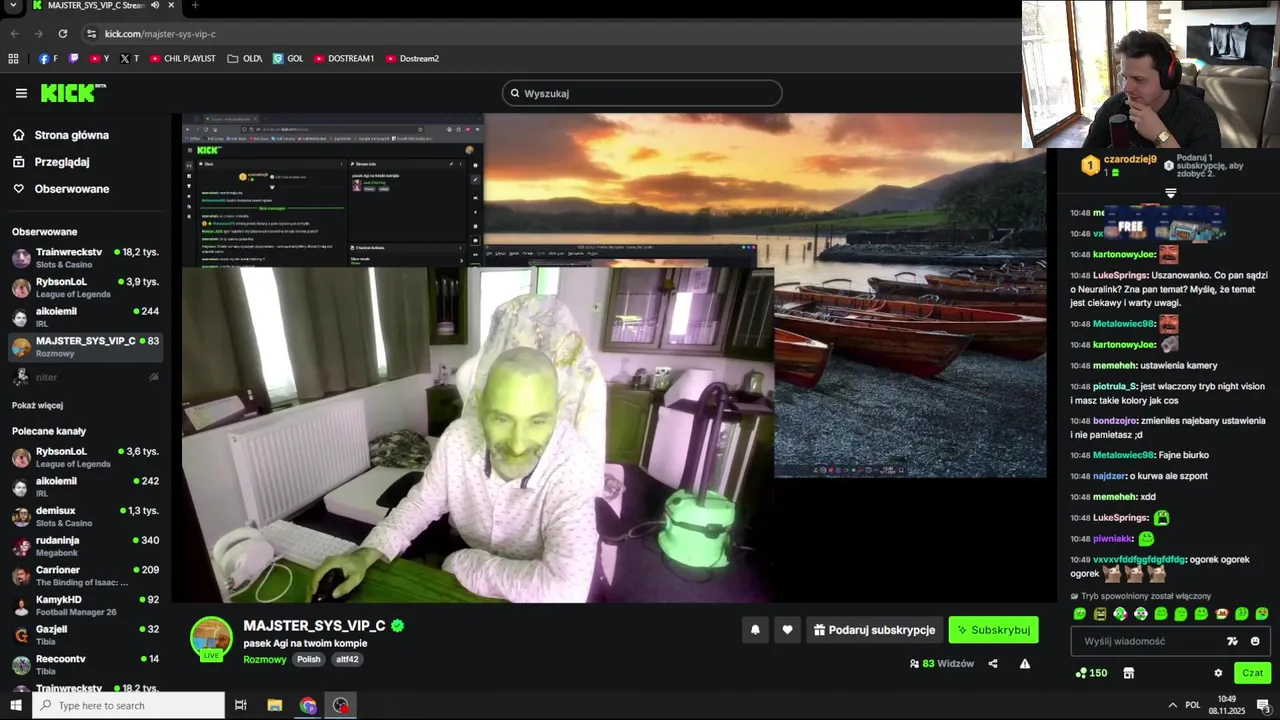
Task: Click the KICK logo
Action: (x=72, y=93)
